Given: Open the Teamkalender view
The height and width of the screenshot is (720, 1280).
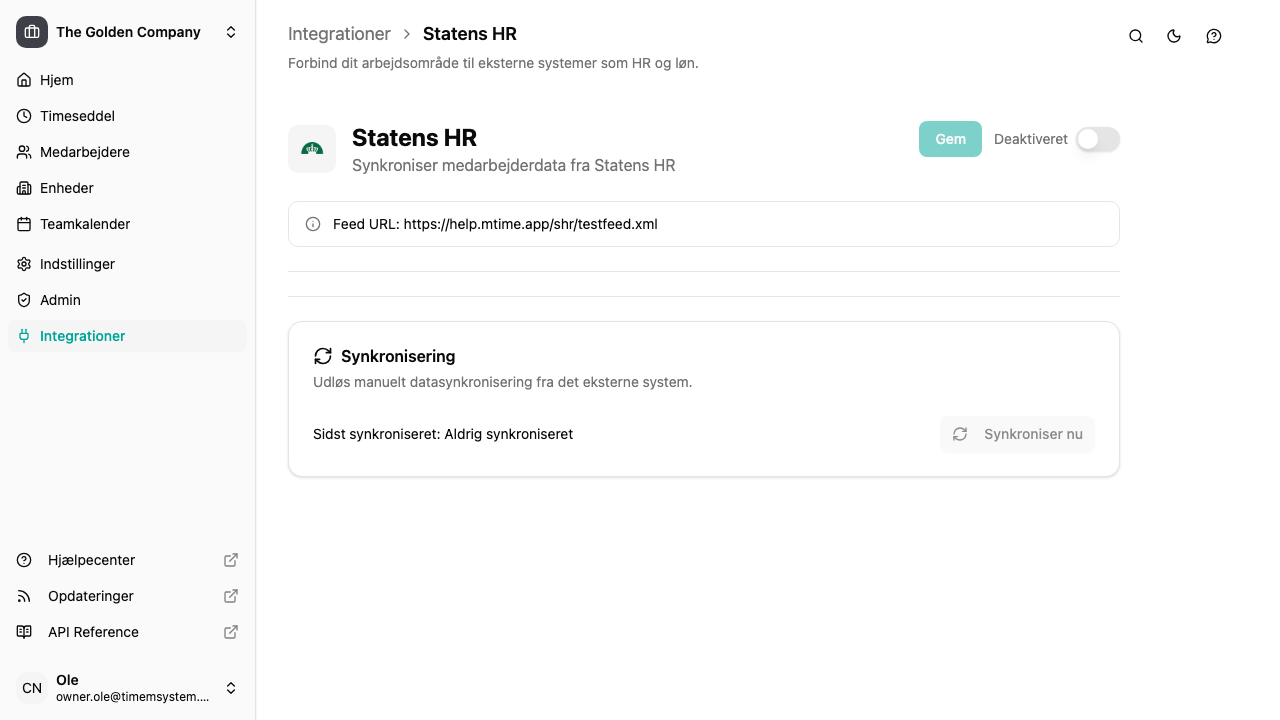Looking at the screenshot, I should pos(127,224).
